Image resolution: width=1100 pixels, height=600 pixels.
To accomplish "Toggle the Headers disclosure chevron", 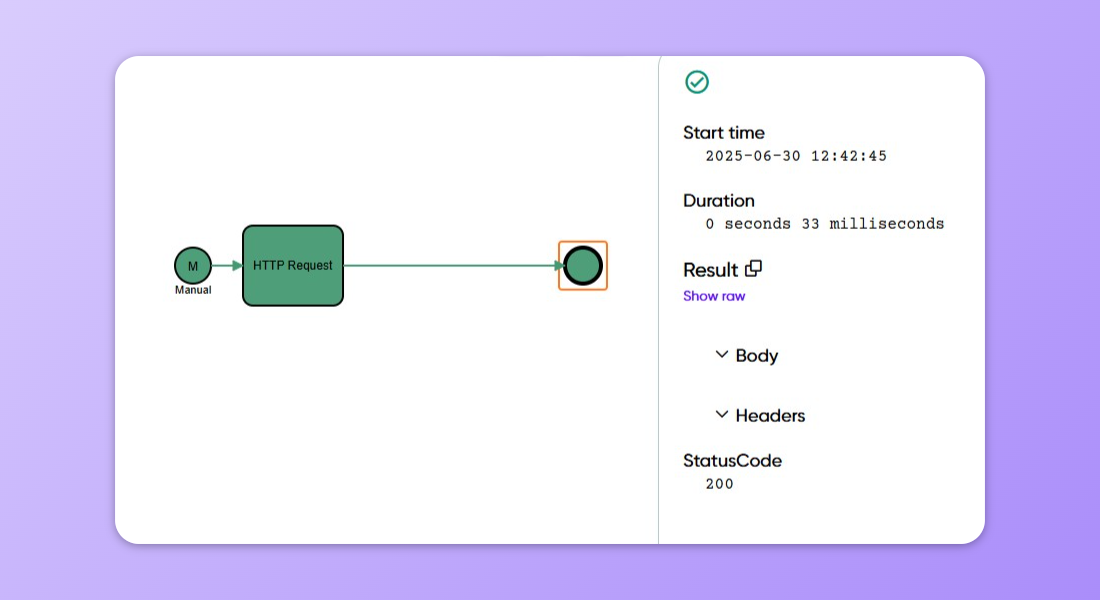I will tap(721, 414).
